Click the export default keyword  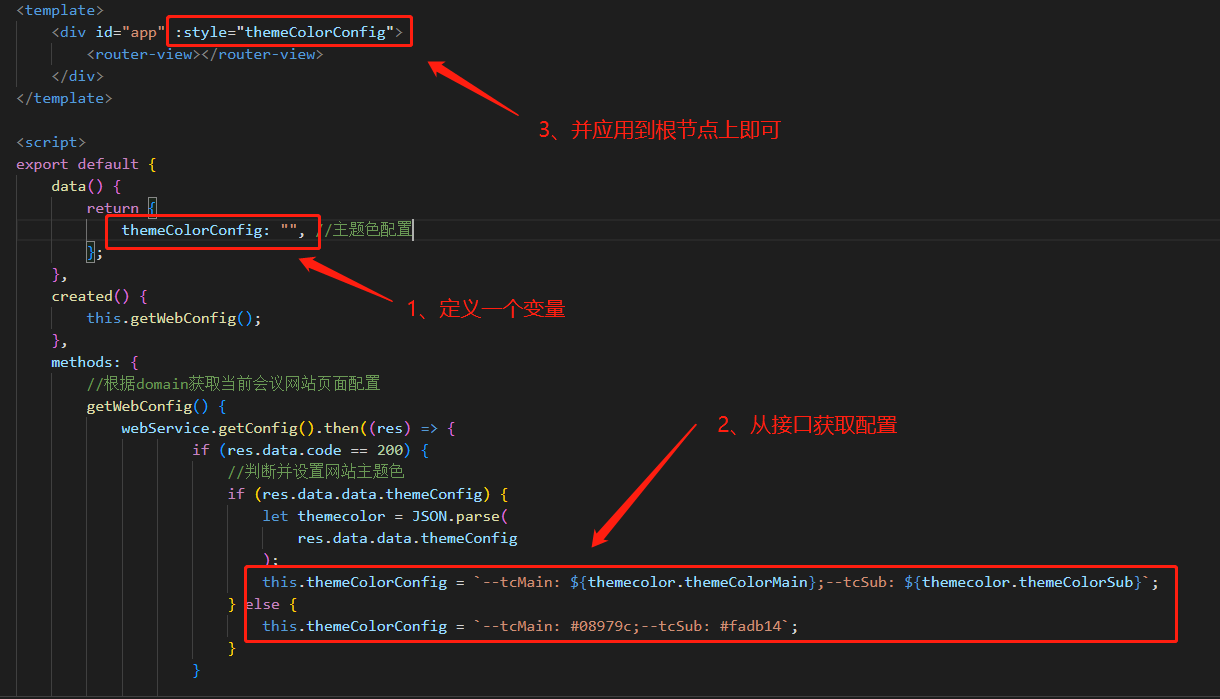point(76,163)
